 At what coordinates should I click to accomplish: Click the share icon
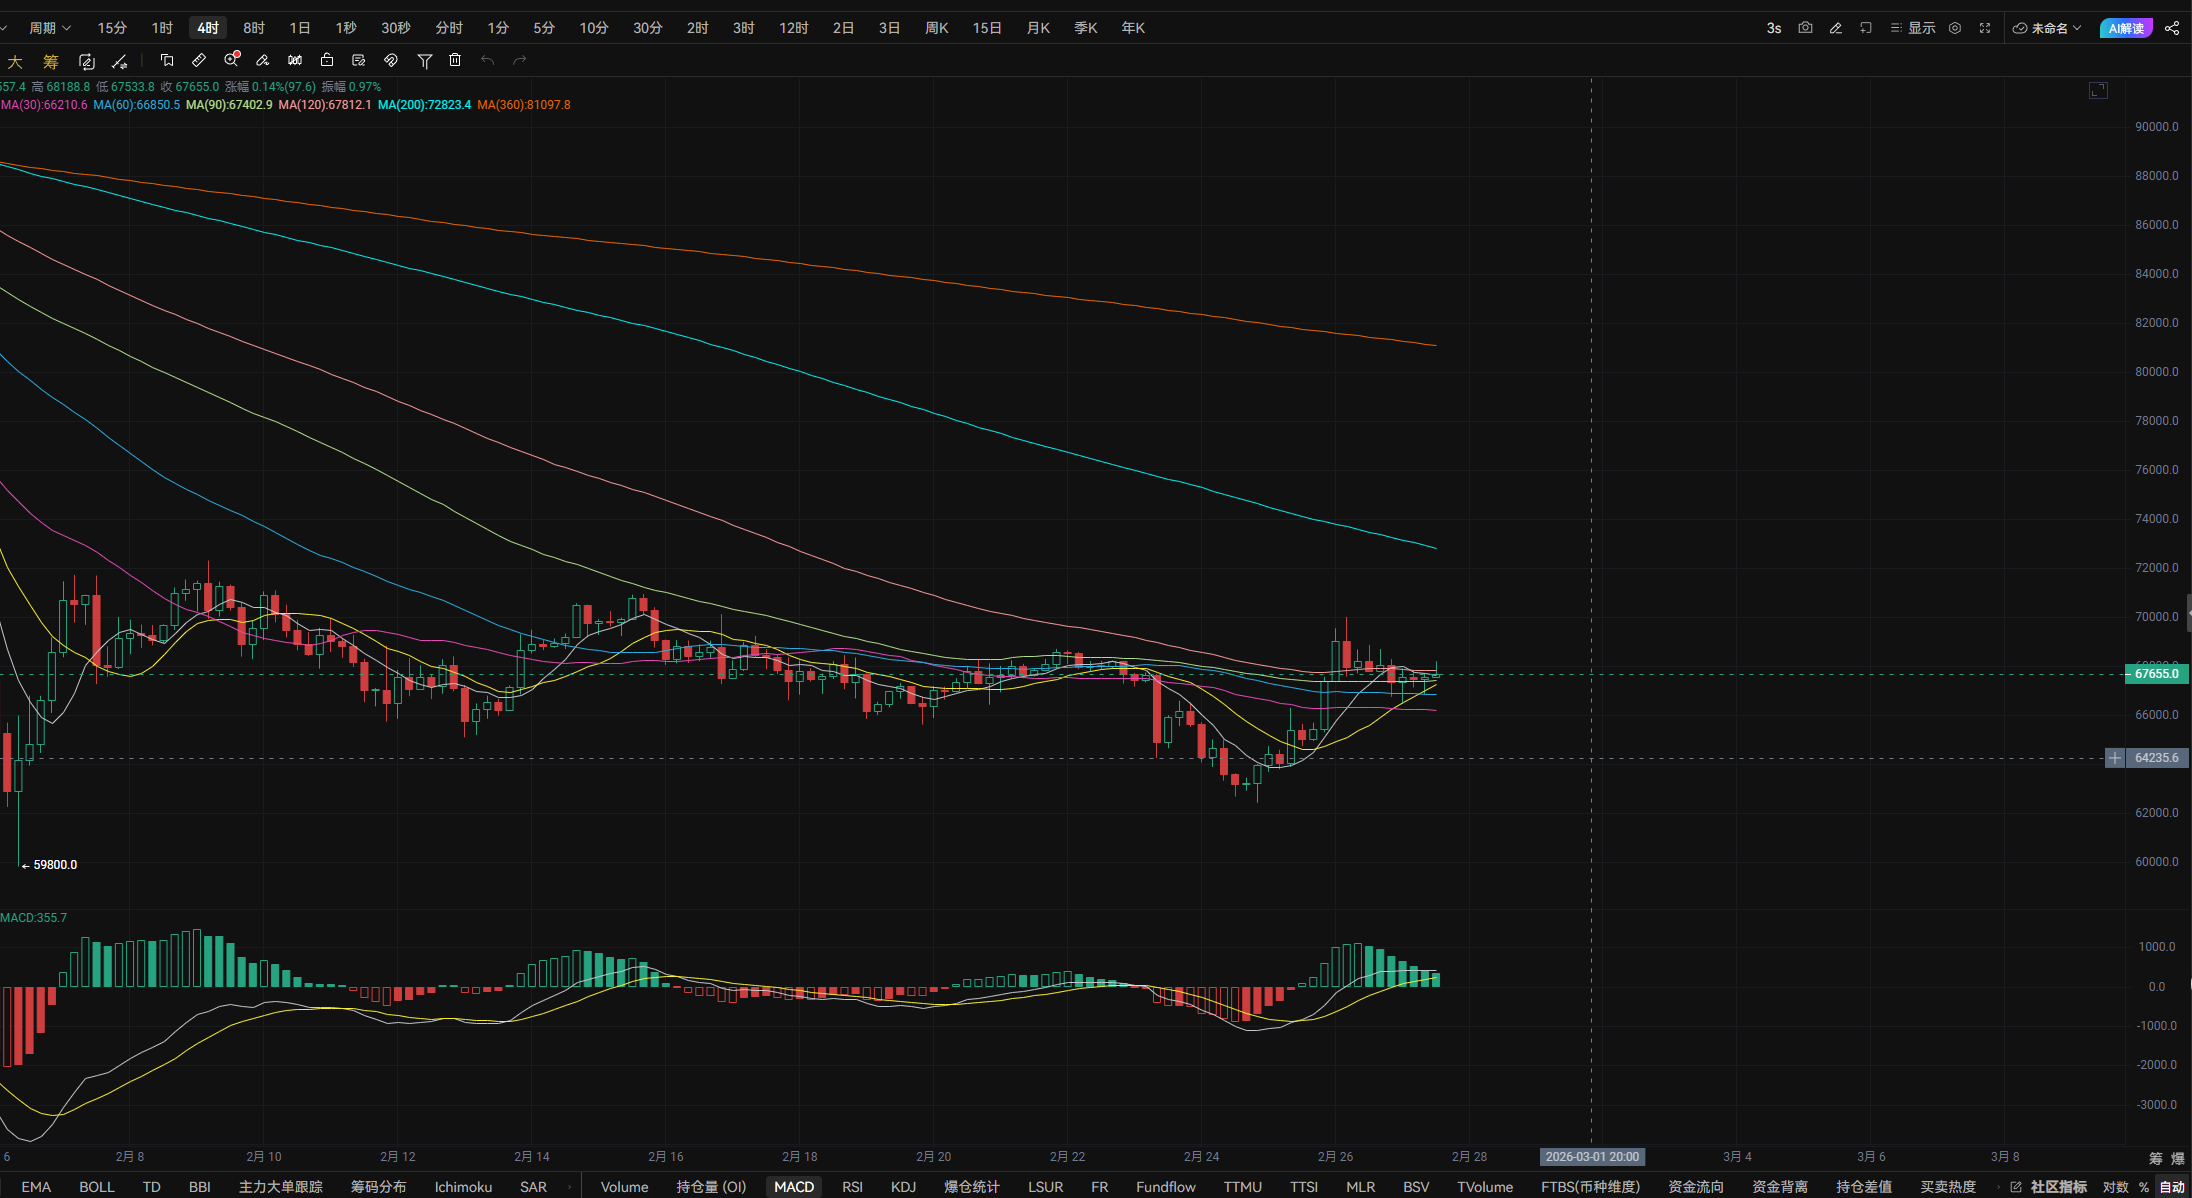pos(2172,28)
